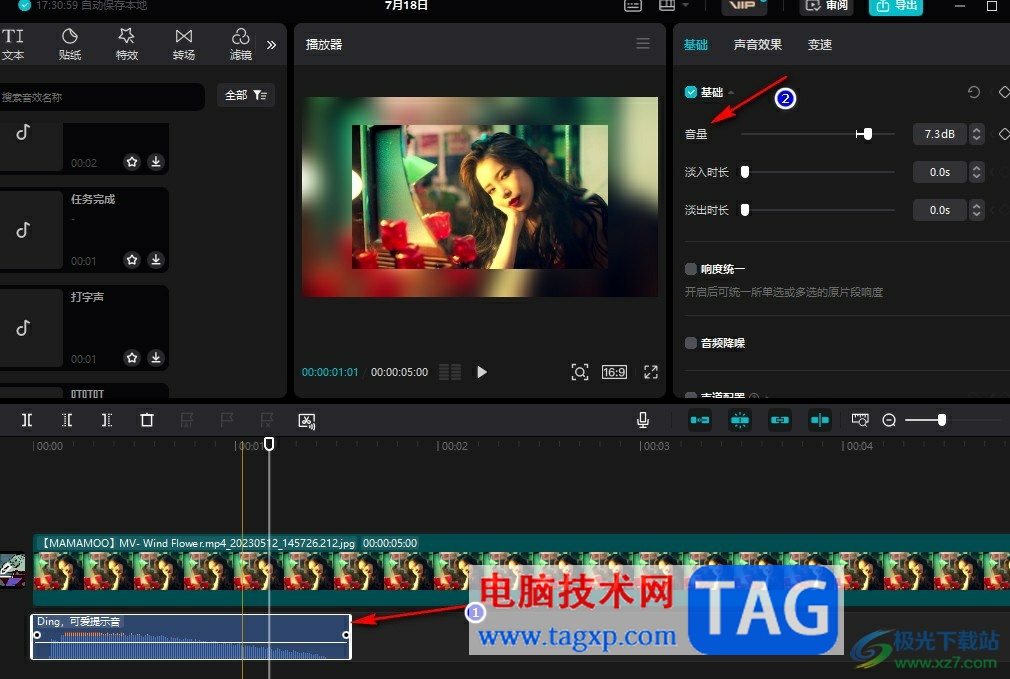This screenshot has width=1010, height=679.
Task: Open the 播放器 panel menu
Action: tap(643, 43)
